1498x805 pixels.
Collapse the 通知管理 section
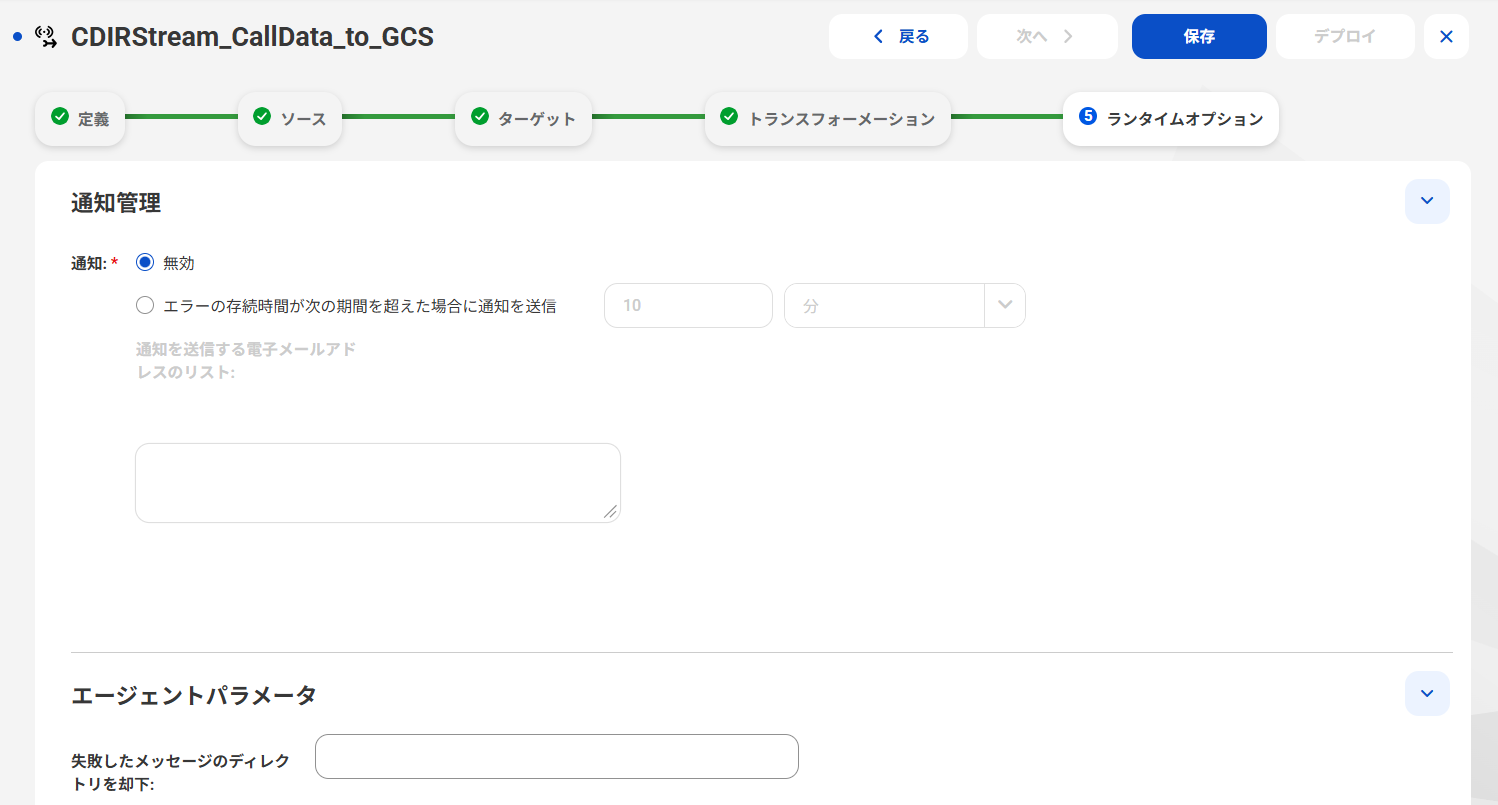(x=1427, y=202)
